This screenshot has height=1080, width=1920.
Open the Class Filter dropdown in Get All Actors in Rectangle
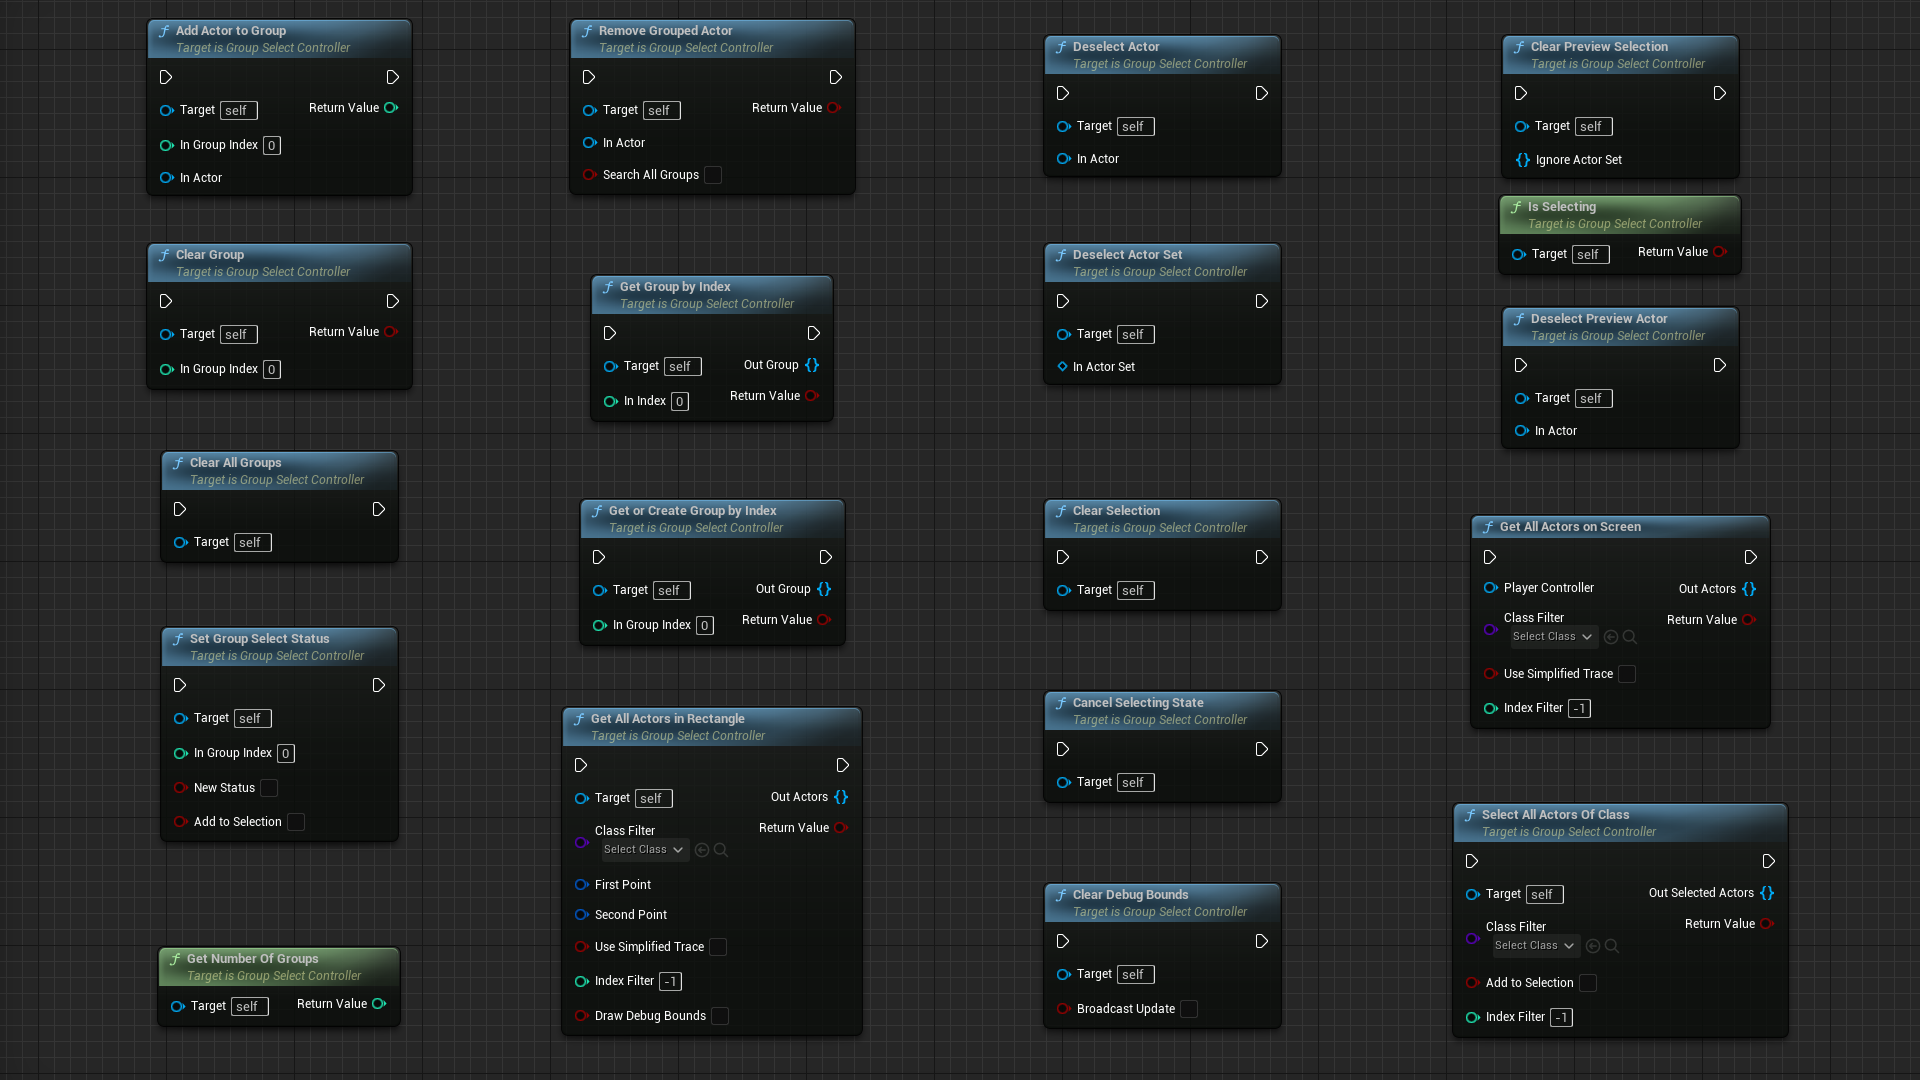pos(644,849)
